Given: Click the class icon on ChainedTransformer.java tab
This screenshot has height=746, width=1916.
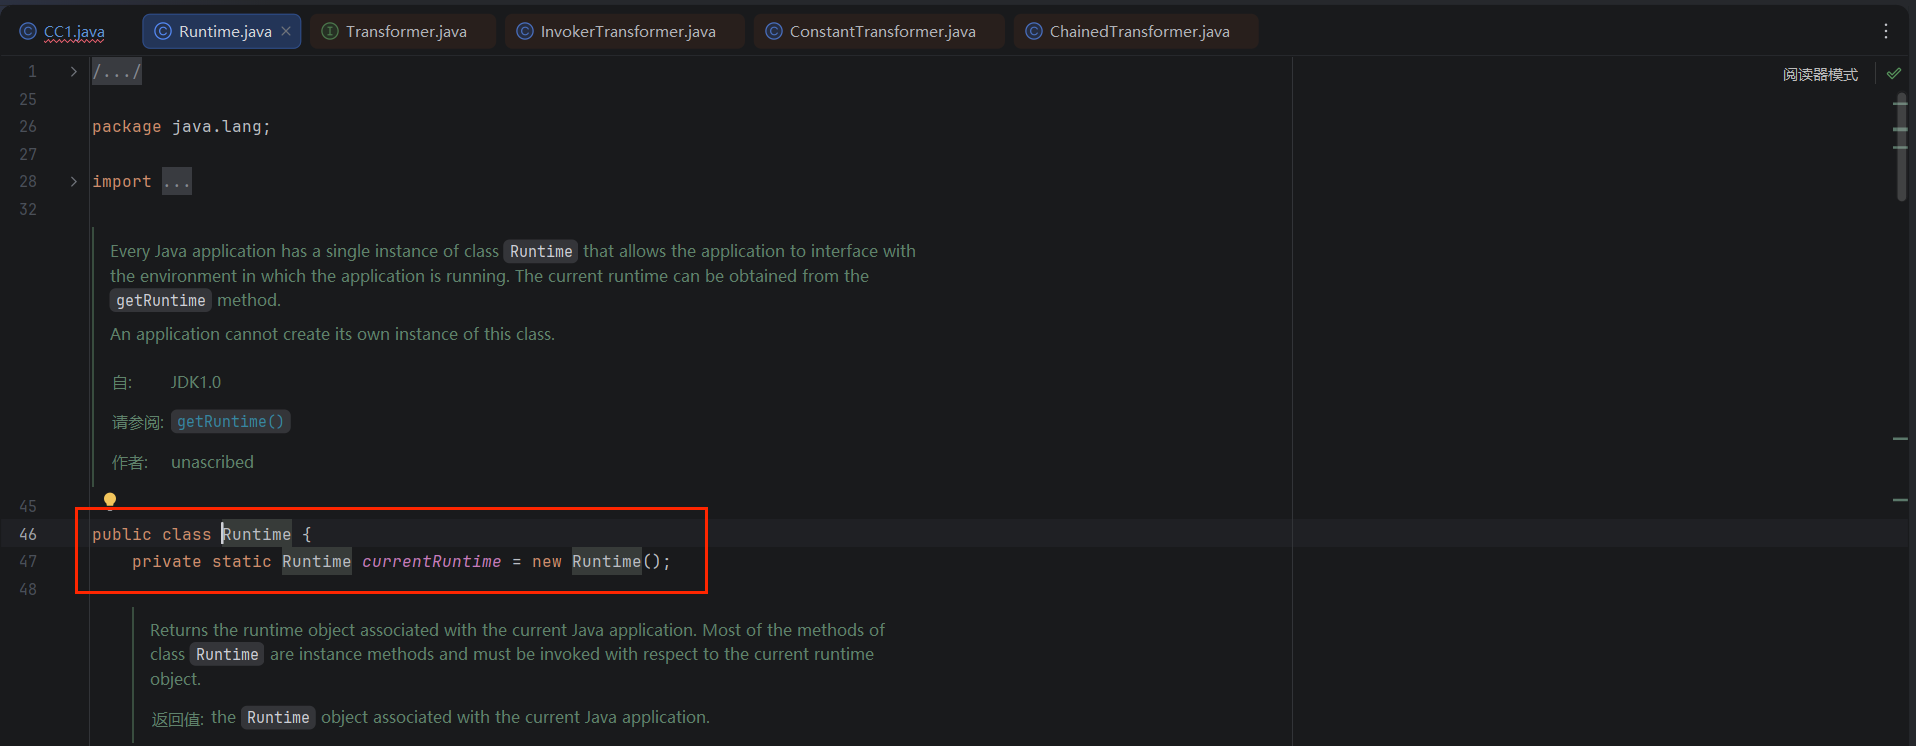Looking at the screenshot, I should (1034, 32).
